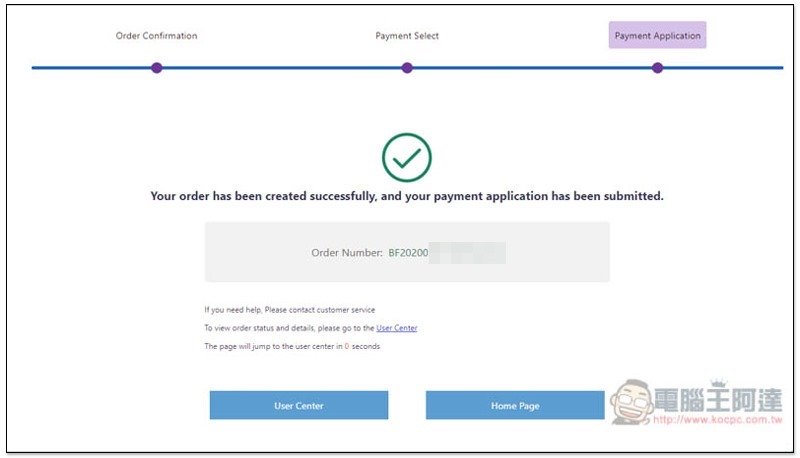800x458 pixels.
Task: Click the blurred order number value
Action: point(466,253)
